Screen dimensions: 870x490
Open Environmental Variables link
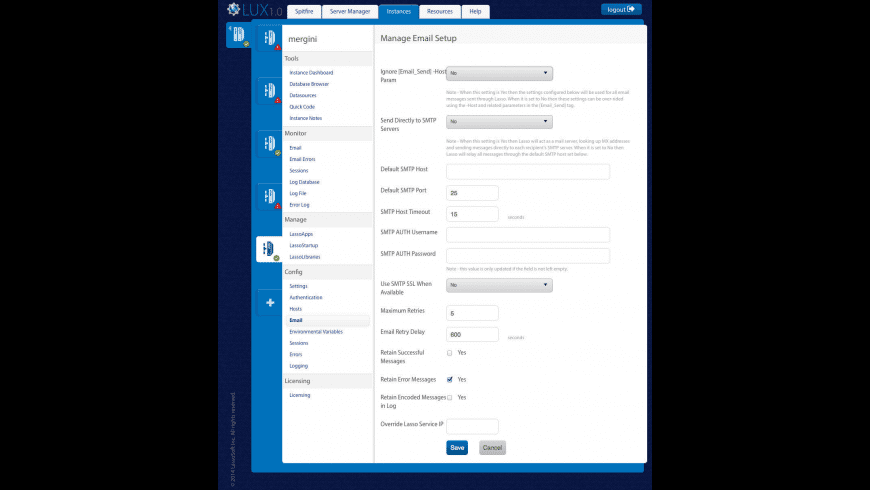(316, 332)
